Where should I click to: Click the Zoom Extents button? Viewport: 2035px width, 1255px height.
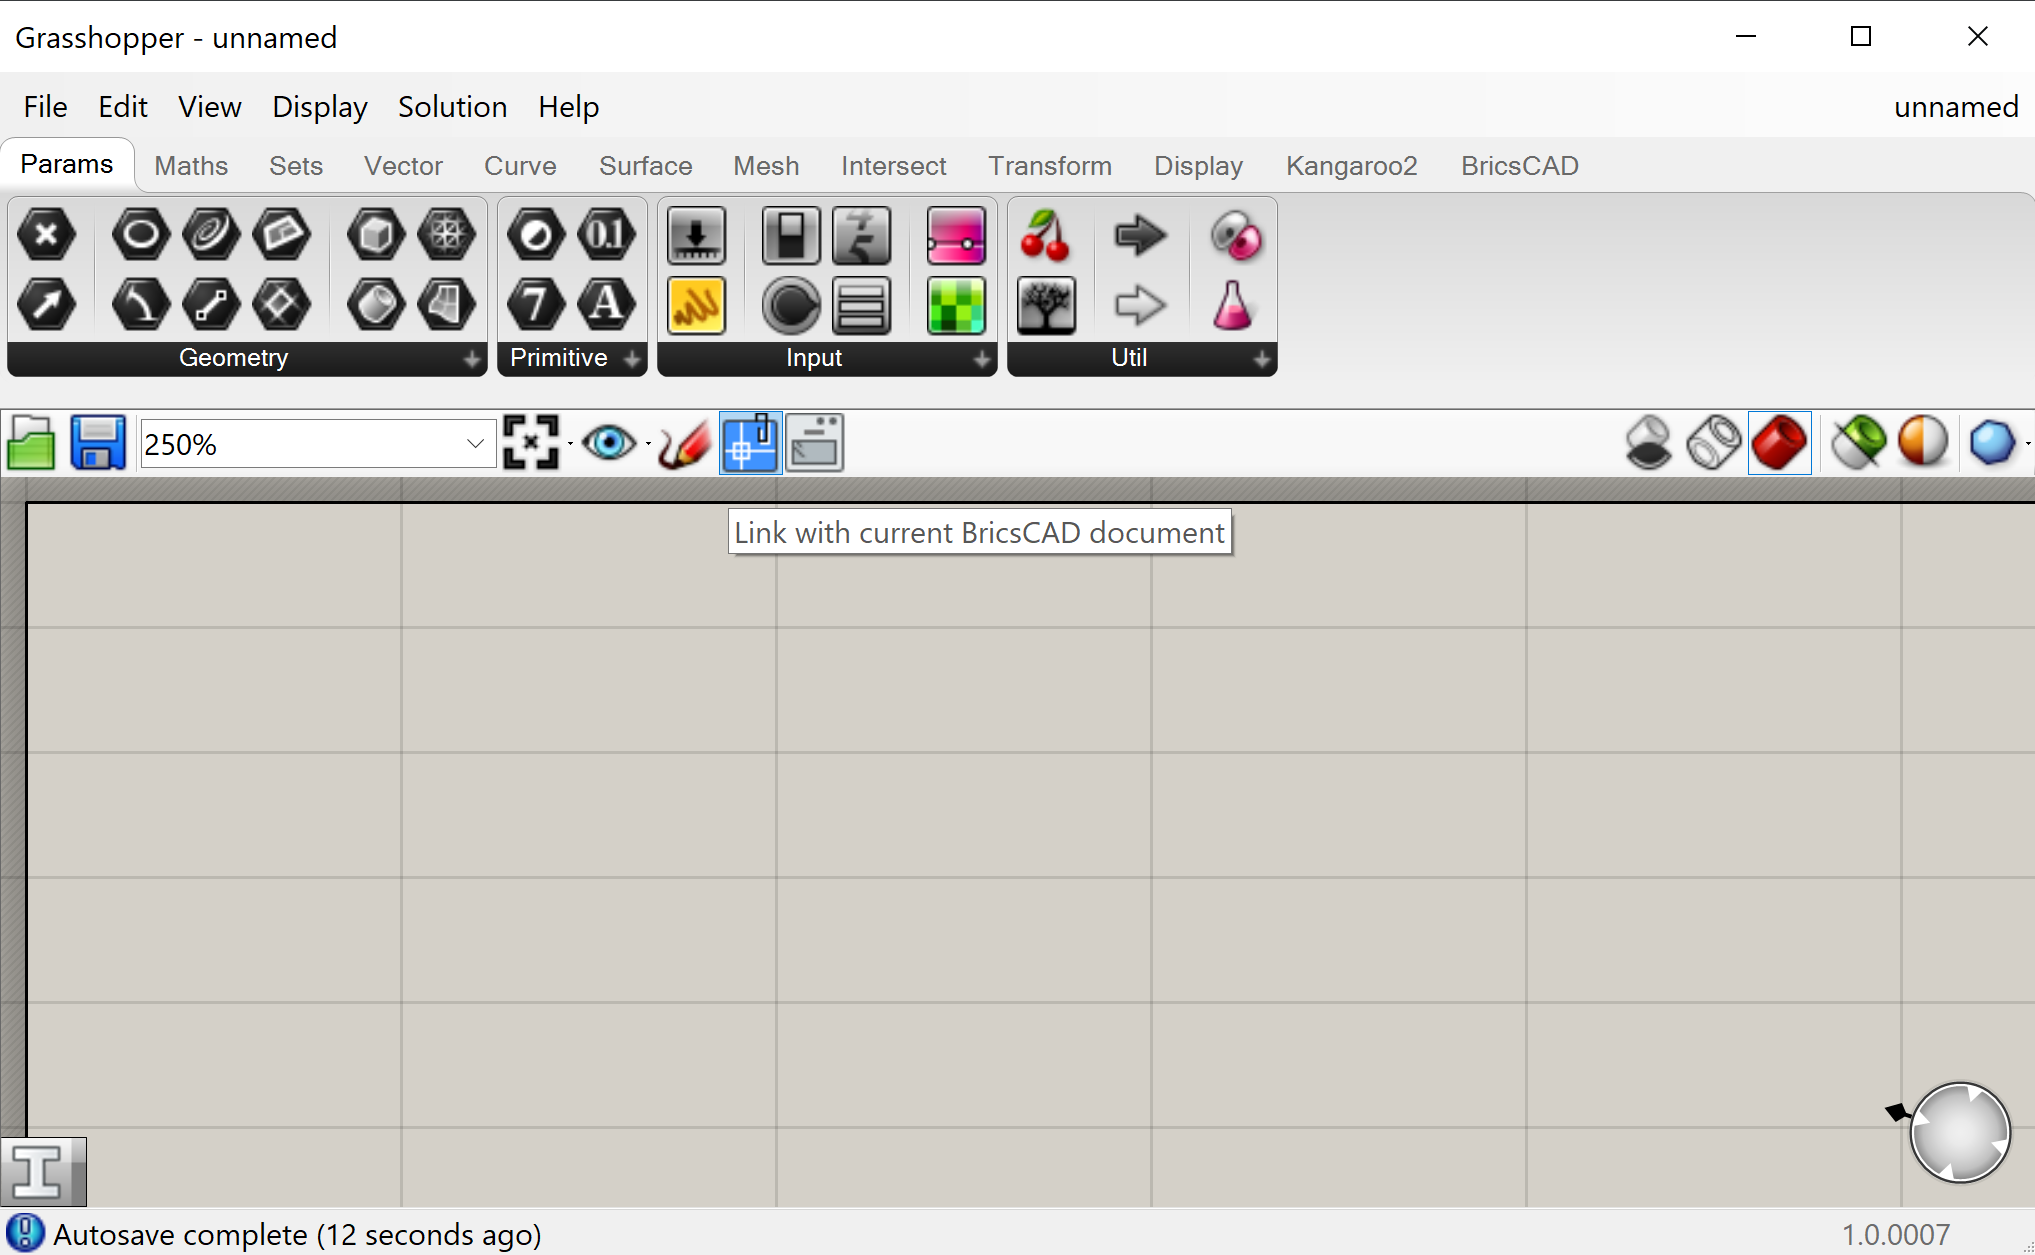pyautogui.click(x=530, y=443)
